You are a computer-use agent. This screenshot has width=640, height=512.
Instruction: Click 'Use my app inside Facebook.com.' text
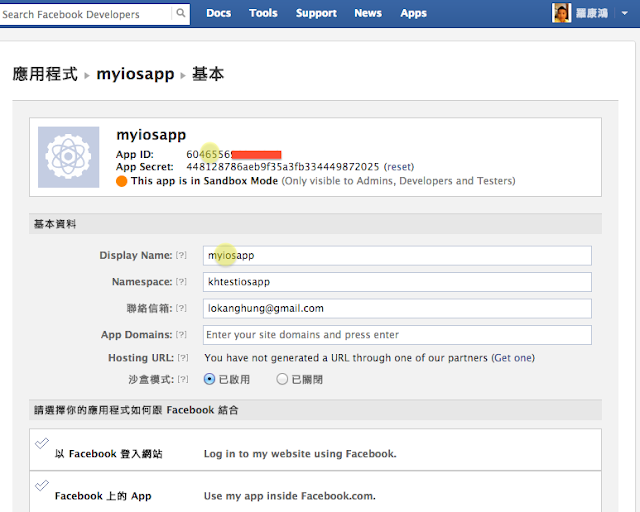pyautogui.click(x=289, y=496)
